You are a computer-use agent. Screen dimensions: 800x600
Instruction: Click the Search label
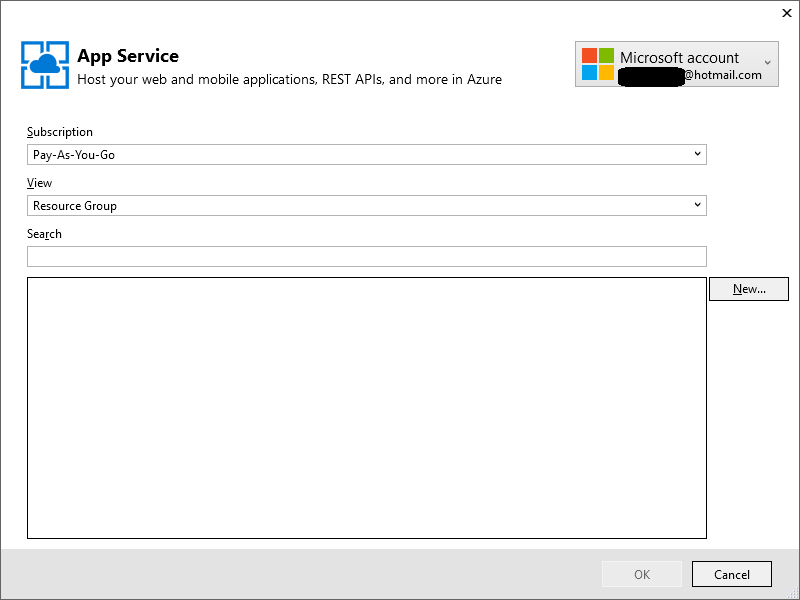44,234
